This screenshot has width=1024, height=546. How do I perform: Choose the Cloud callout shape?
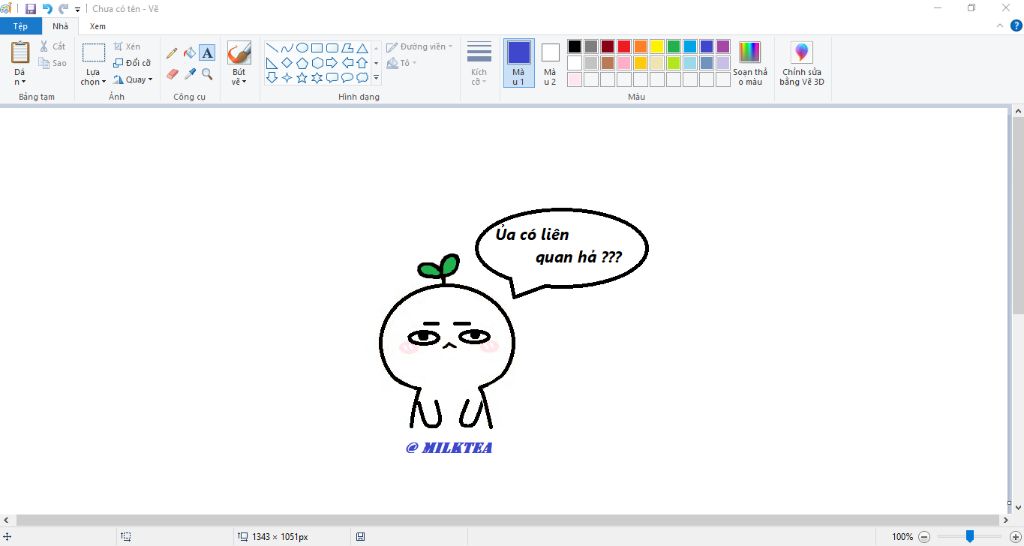click(x=362, y=78)
